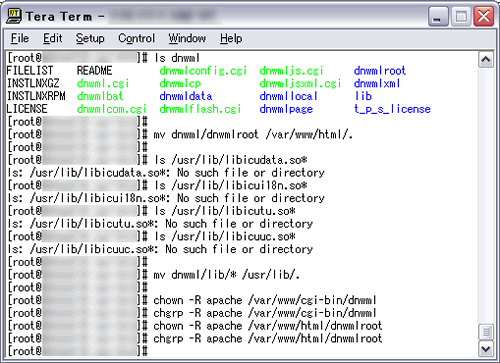The width and height of the screenshot is (500, 363).
Task: Click the INSTLNXGZ file name
Action: 33,83
